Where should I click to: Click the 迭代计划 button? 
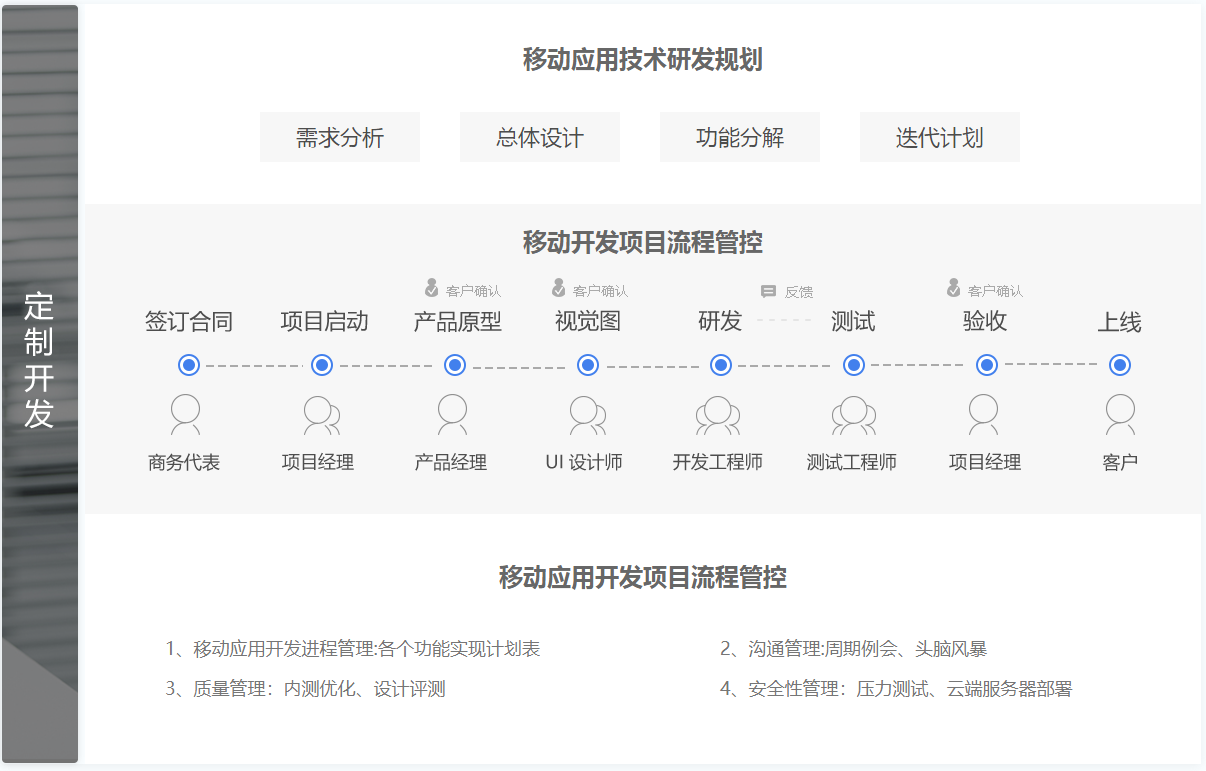pos(940,138)
